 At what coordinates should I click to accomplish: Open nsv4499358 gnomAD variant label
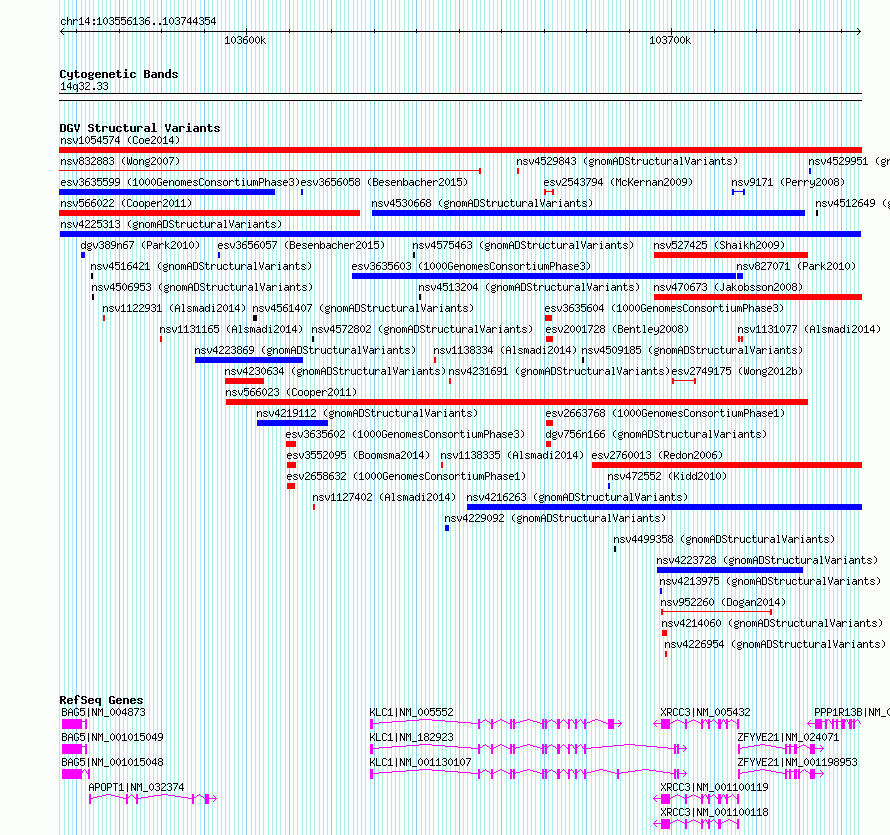pyautogui.click(x=724, y=539)
